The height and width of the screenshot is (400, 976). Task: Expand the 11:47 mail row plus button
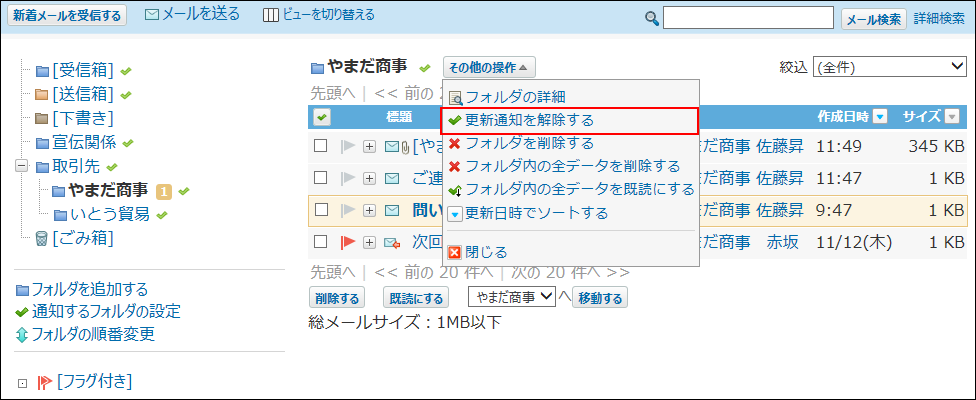coord(370,179)
